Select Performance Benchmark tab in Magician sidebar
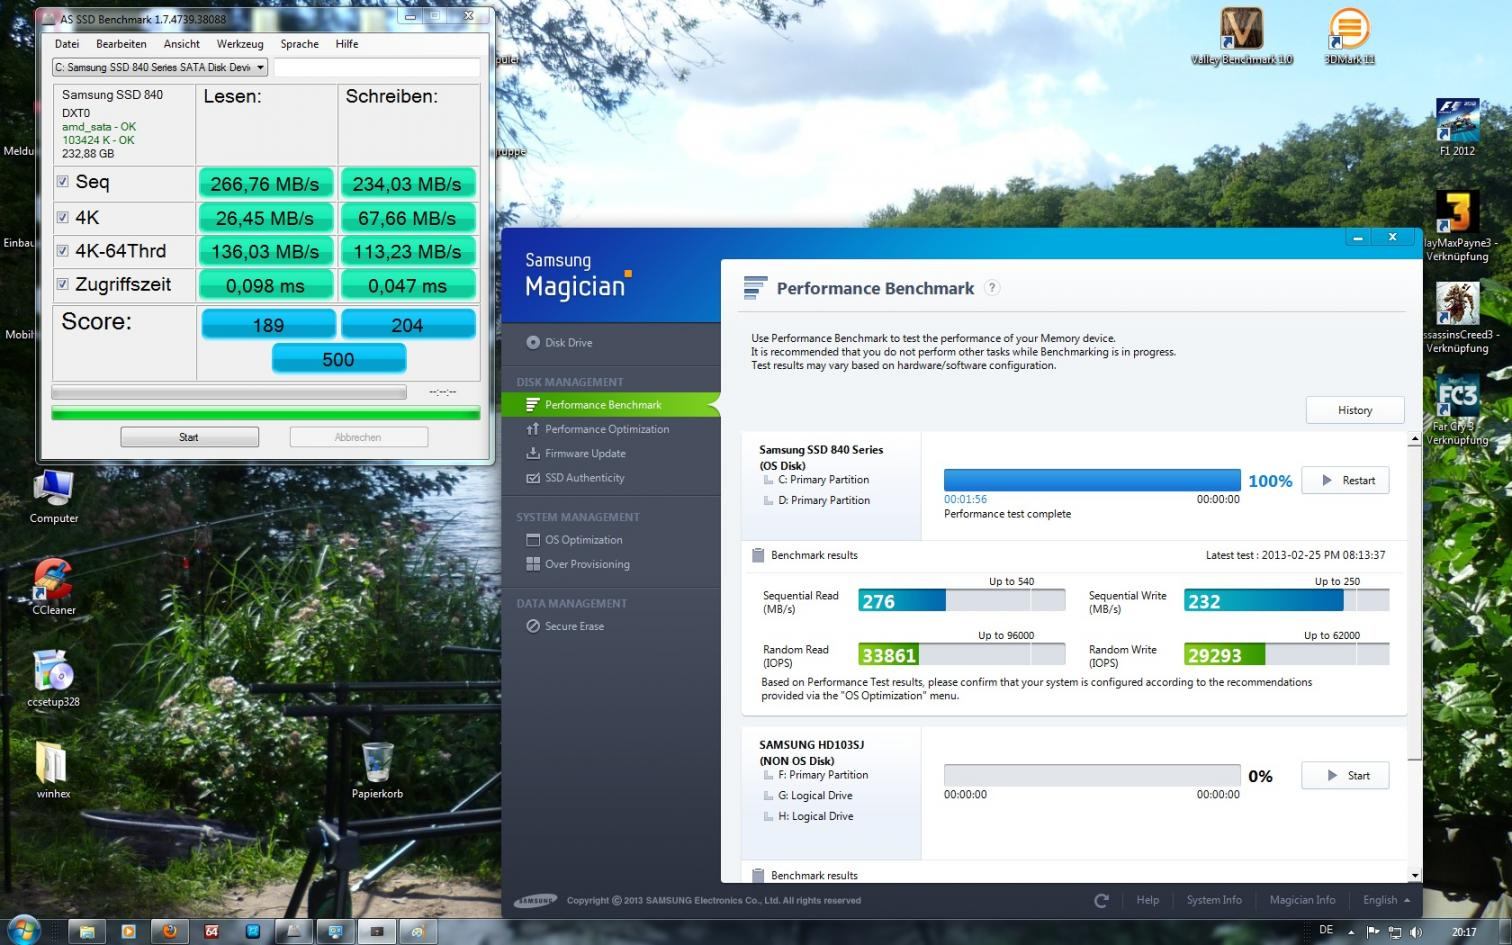Screen dimensions: 1512x945 coord(610,405)
